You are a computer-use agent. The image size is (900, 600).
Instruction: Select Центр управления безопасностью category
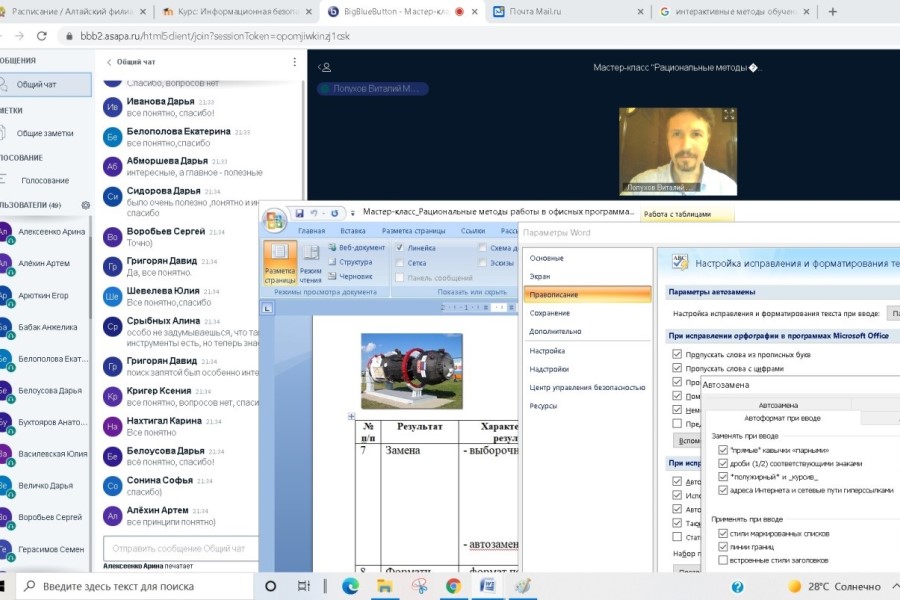click(x=588, y=388)
